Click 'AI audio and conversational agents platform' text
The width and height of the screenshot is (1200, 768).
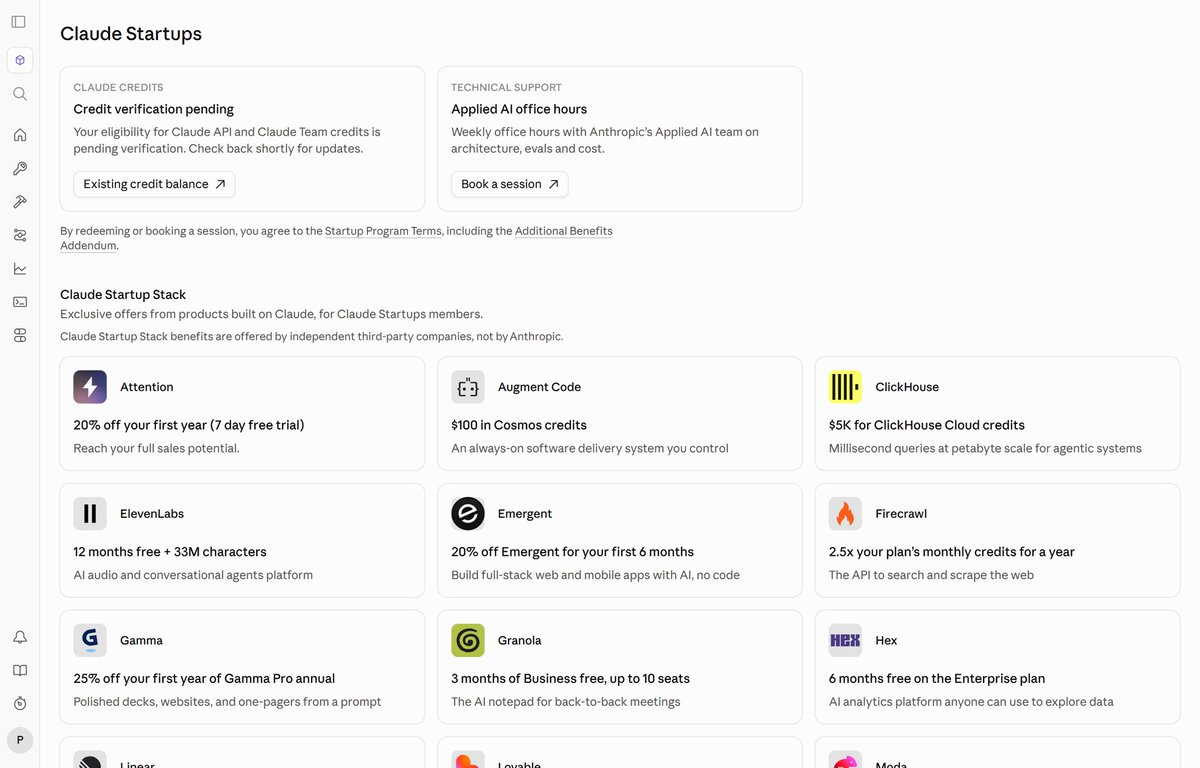[193, 575]
